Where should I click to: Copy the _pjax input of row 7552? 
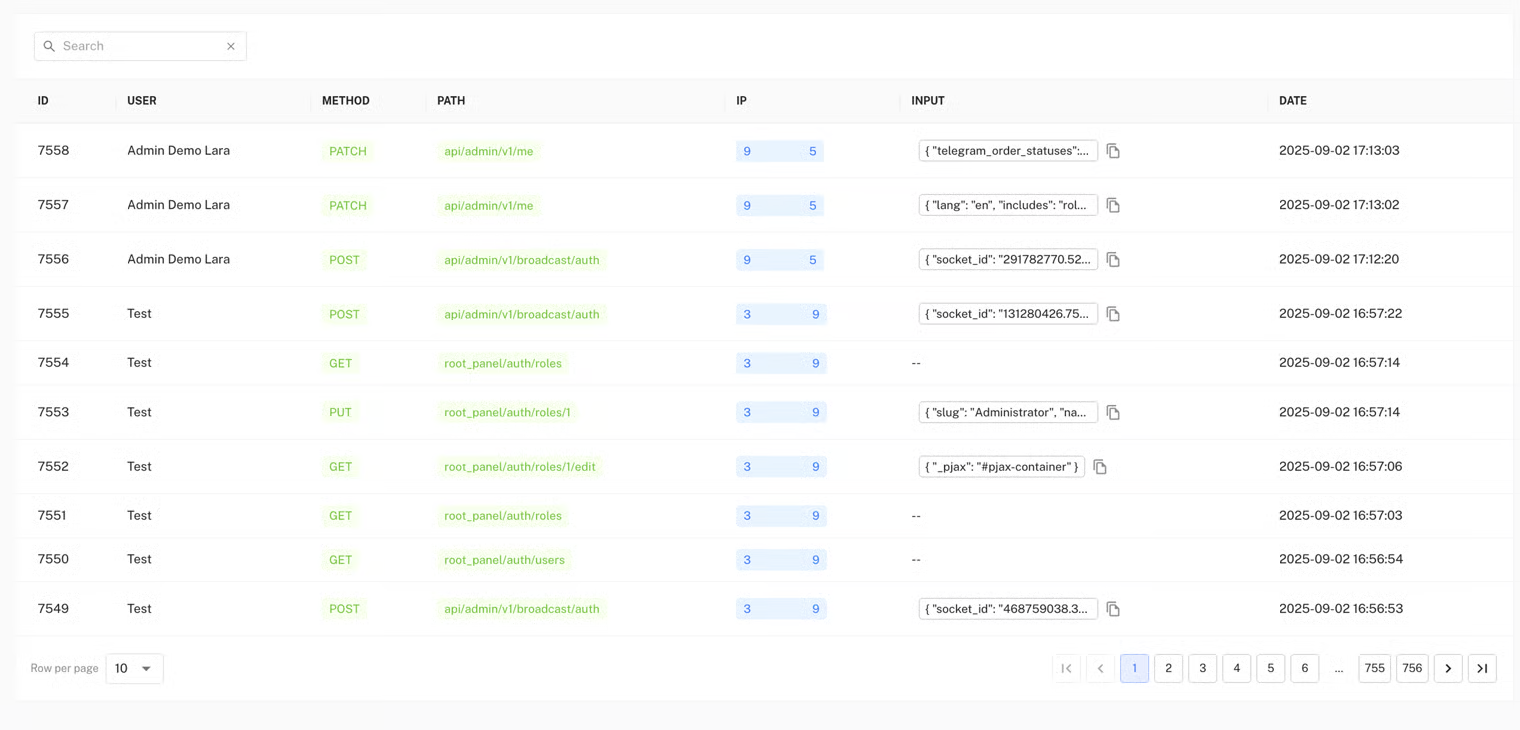click(1100, 467)
